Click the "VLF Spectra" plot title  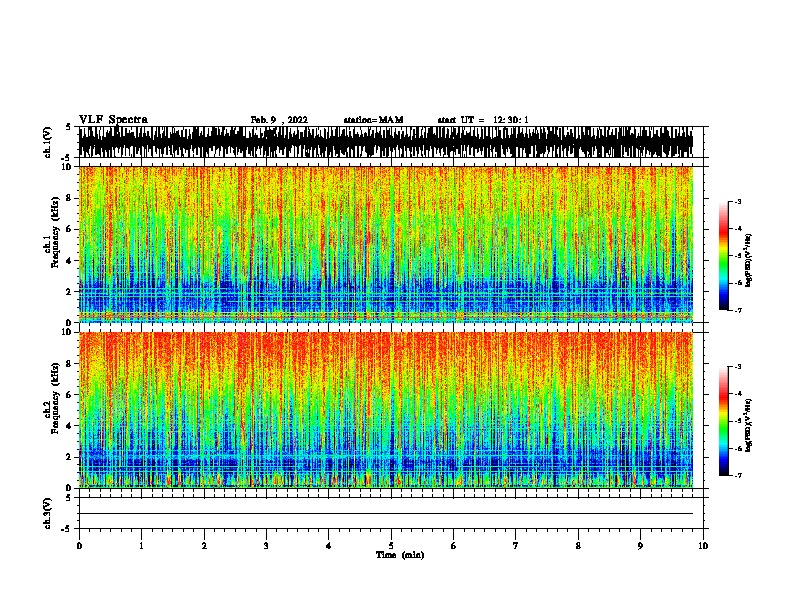tap(113, 120)
